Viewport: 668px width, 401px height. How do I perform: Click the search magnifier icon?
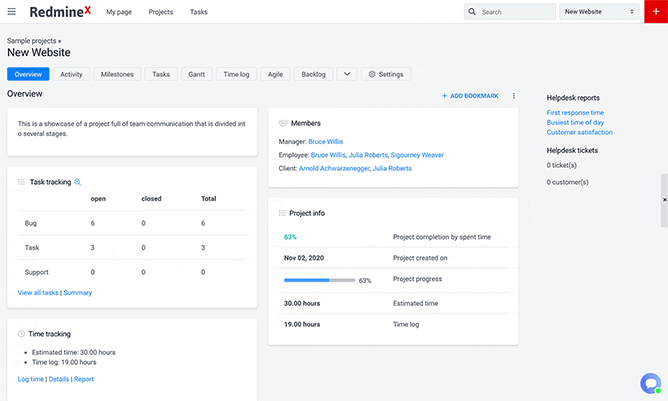tap(472, 12)
